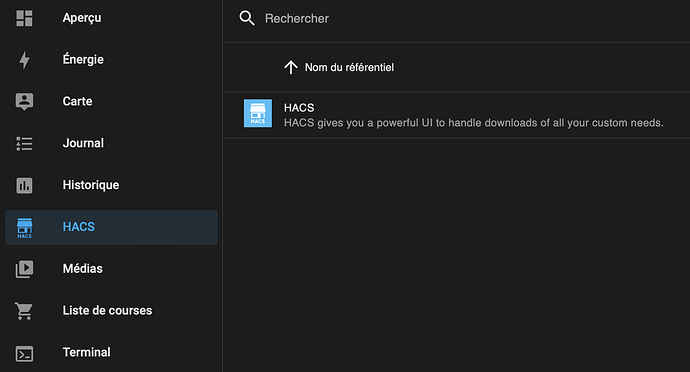Sort by Nom du référentiel column header

pos(349,67)
